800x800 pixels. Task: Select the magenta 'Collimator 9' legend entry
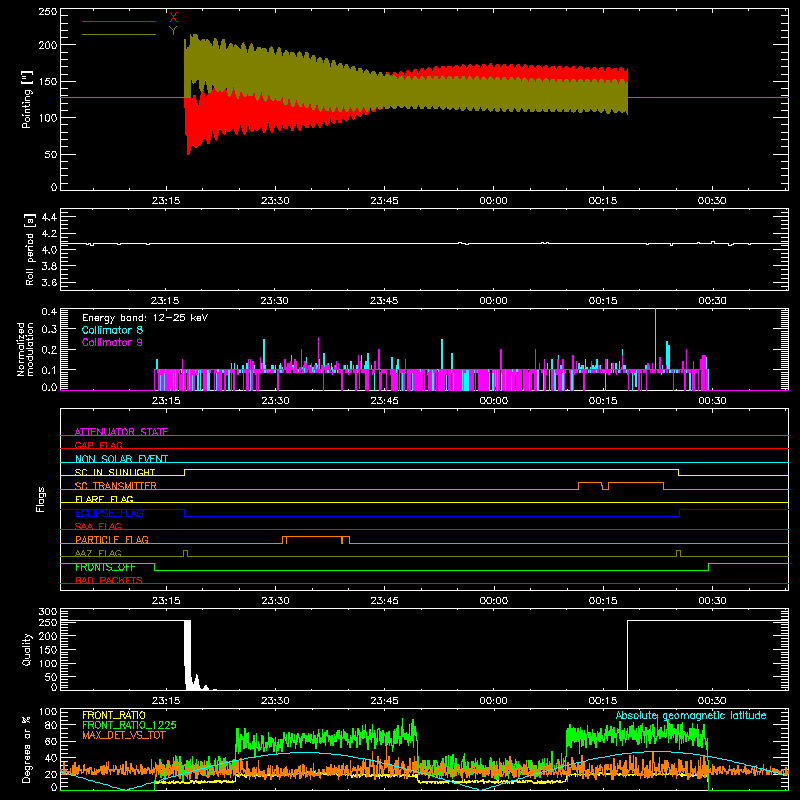point(112,342)
